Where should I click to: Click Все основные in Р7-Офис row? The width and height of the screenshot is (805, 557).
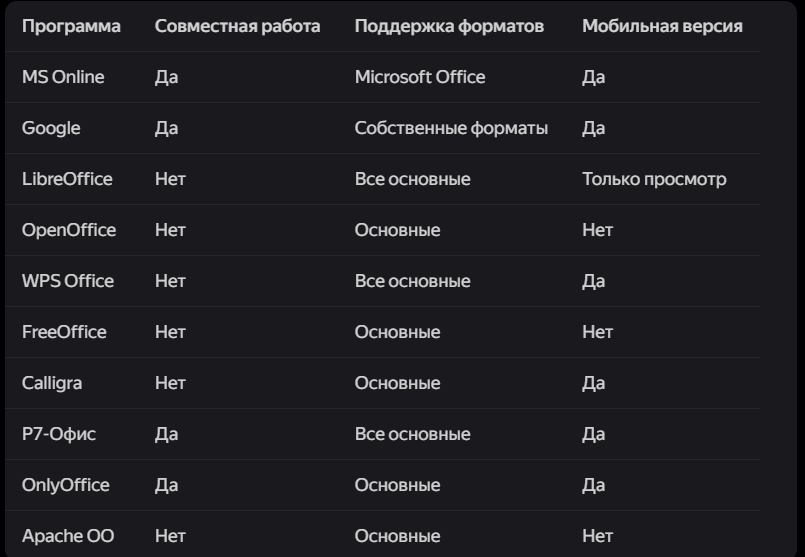[x=412, y=434]
